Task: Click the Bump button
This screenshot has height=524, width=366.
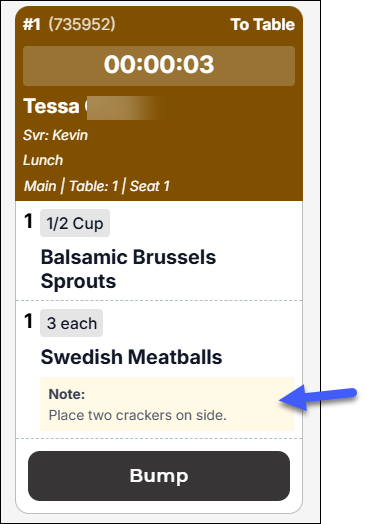Action: 159,476
